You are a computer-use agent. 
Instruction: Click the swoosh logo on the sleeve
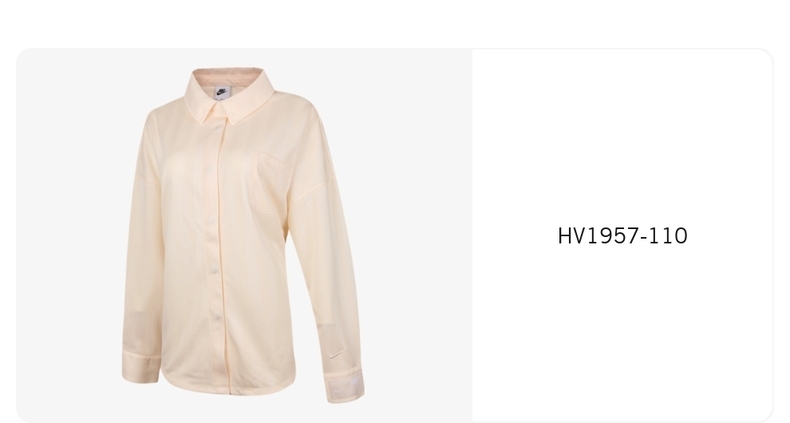coord(337,355)
